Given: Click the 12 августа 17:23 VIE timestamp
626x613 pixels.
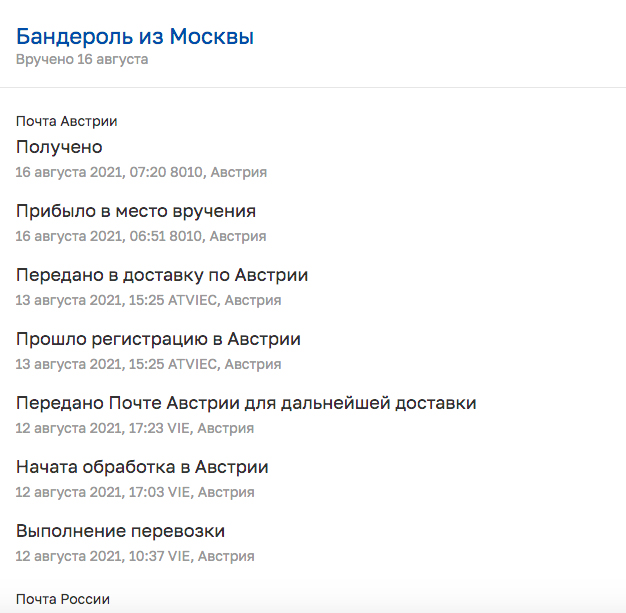Looking at the screenshot, I should [x=135, y=428].
